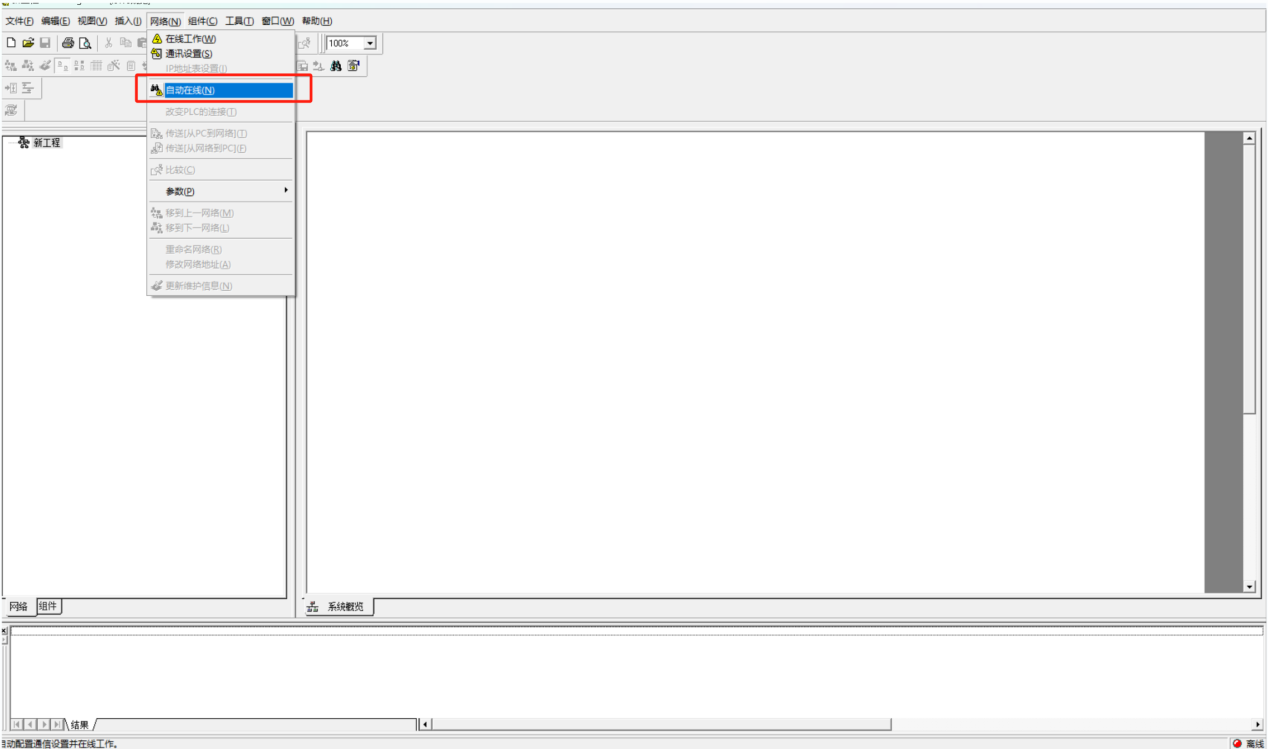Choose 在线工作(W) from the menu
Image resolution: width=1268 pixels, height=749 pixels.
[221, 39]
